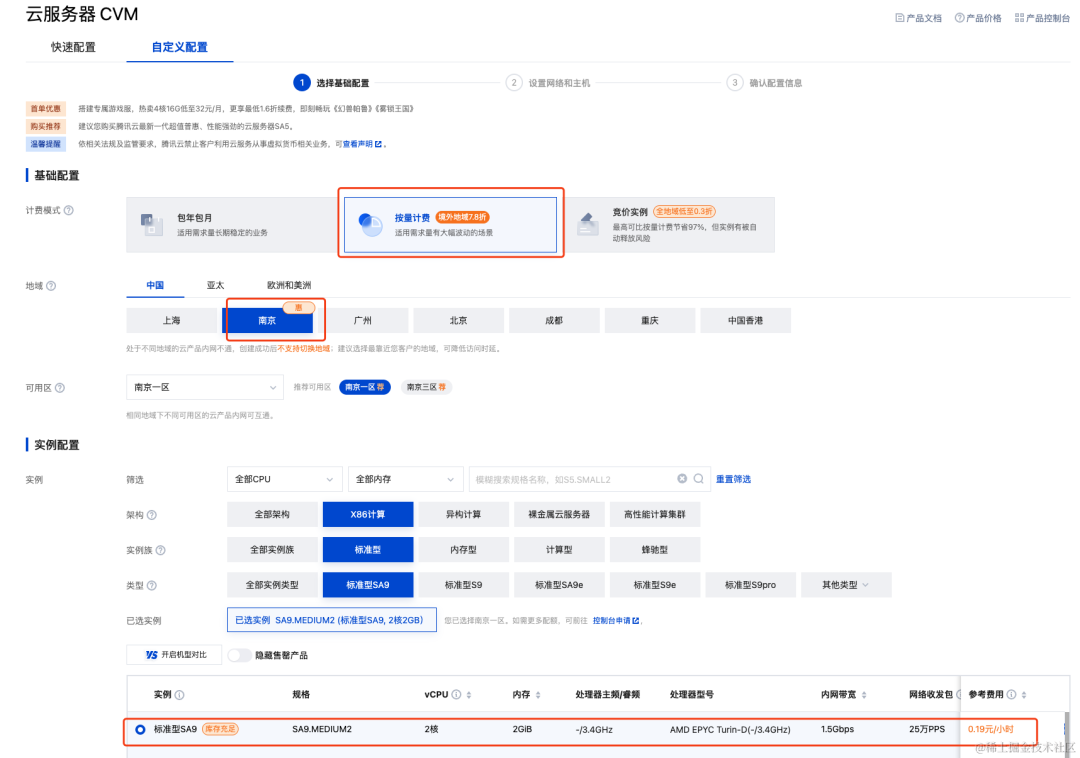Click the 按量计费 pie chart icon

[371, 224]
